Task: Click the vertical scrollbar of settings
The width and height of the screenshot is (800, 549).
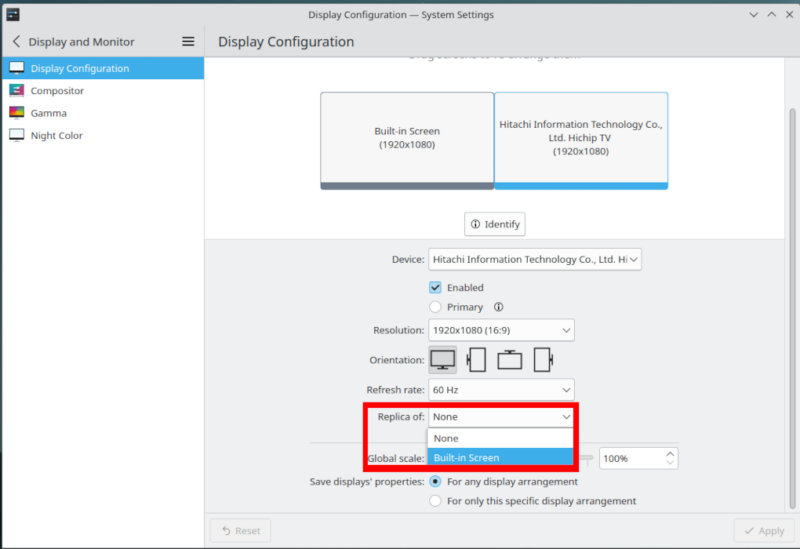Action: [x=792, y=309]
